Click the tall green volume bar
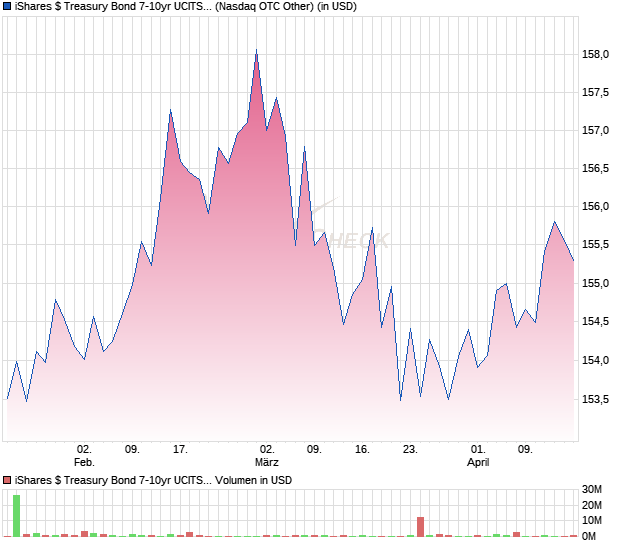The image size is (620, 546). click(x=16, y=515)
